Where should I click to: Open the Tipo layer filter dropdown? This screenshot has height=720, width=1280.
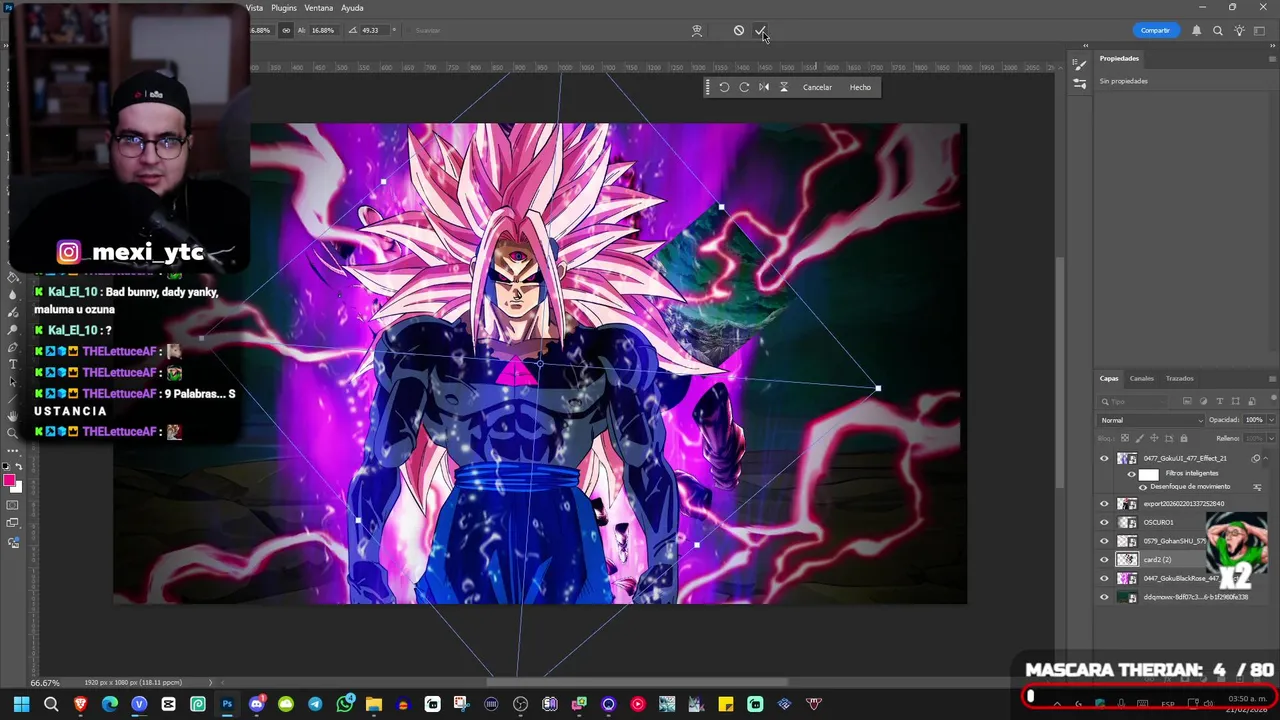(x=1134, y=401)
